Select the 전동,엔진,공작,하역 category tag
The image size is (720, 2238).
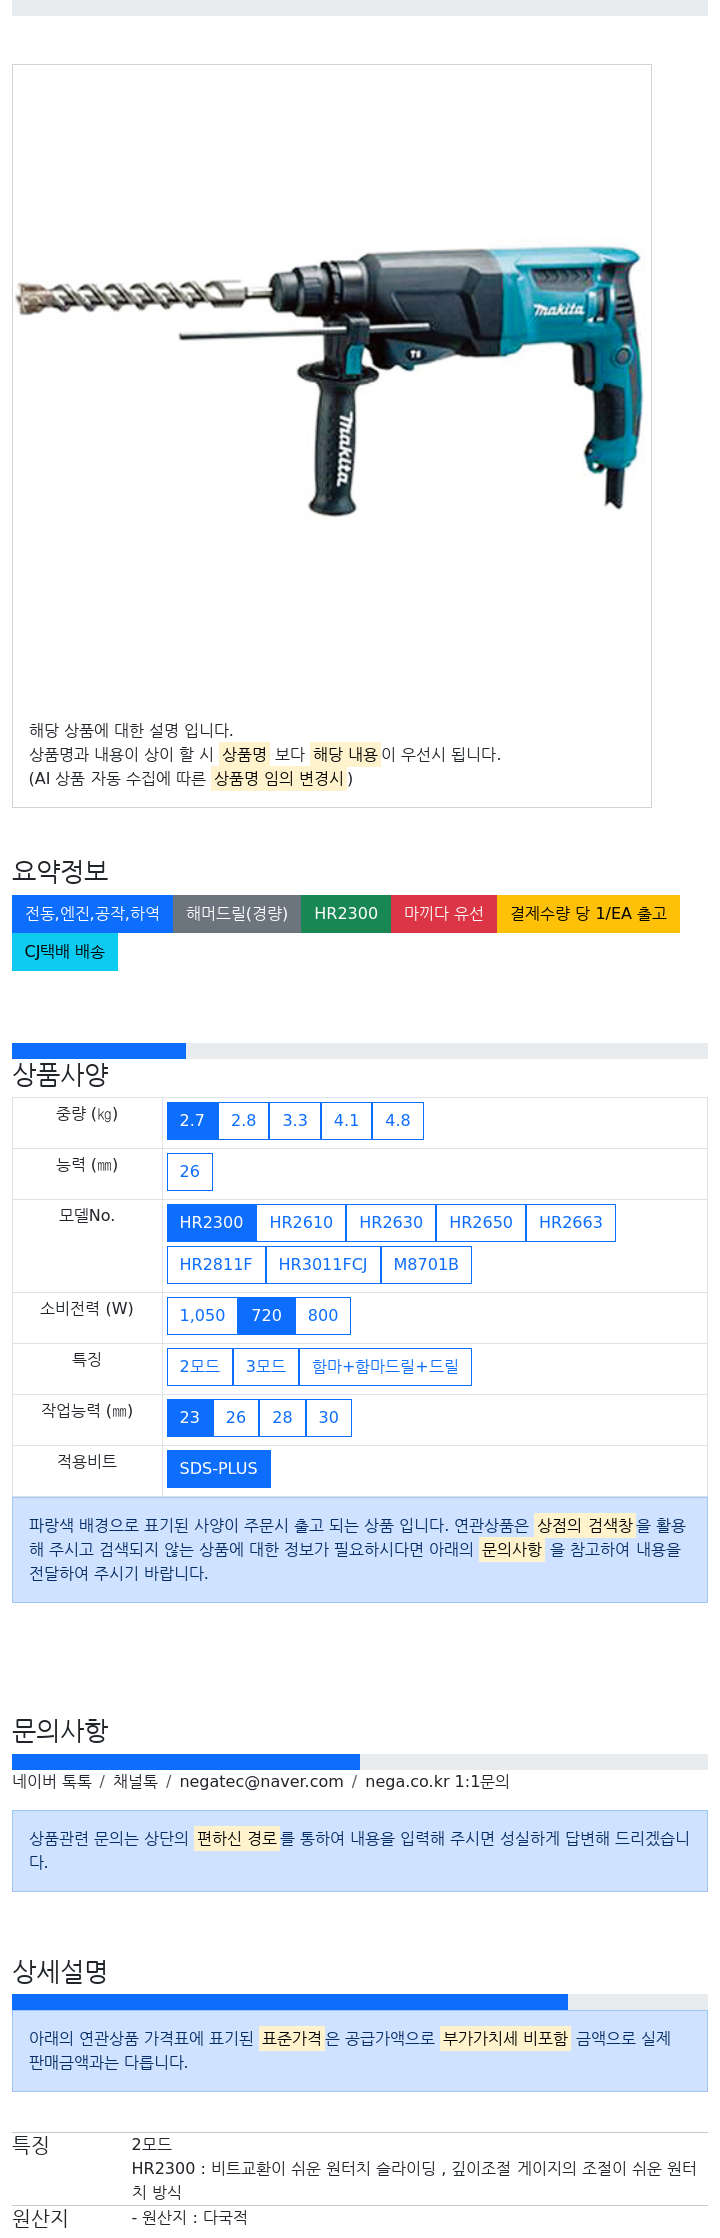[x=92, y=914]
